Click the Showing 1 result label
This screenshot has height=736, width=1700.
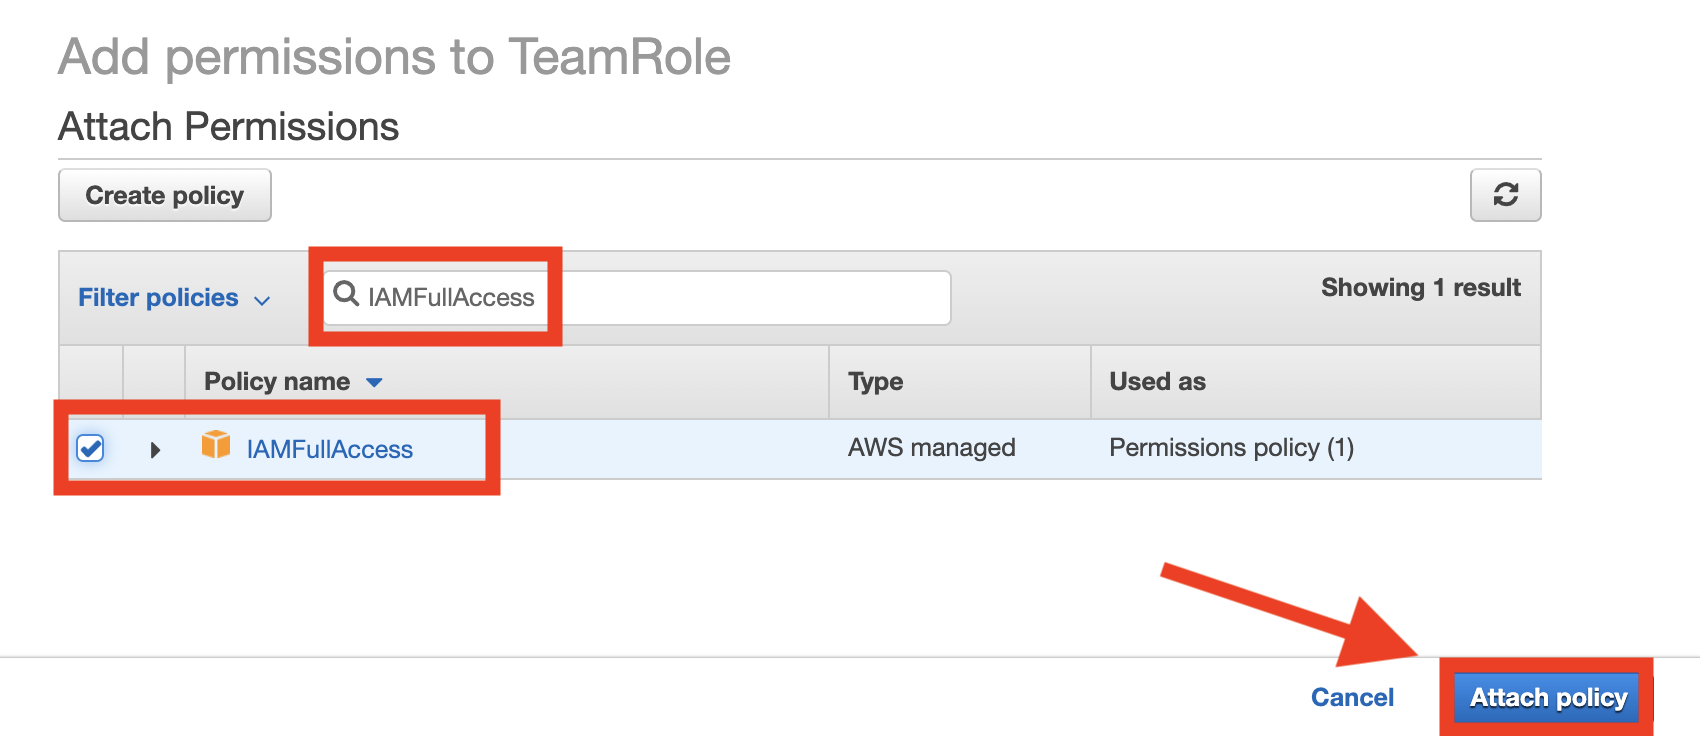point(1421,288)
